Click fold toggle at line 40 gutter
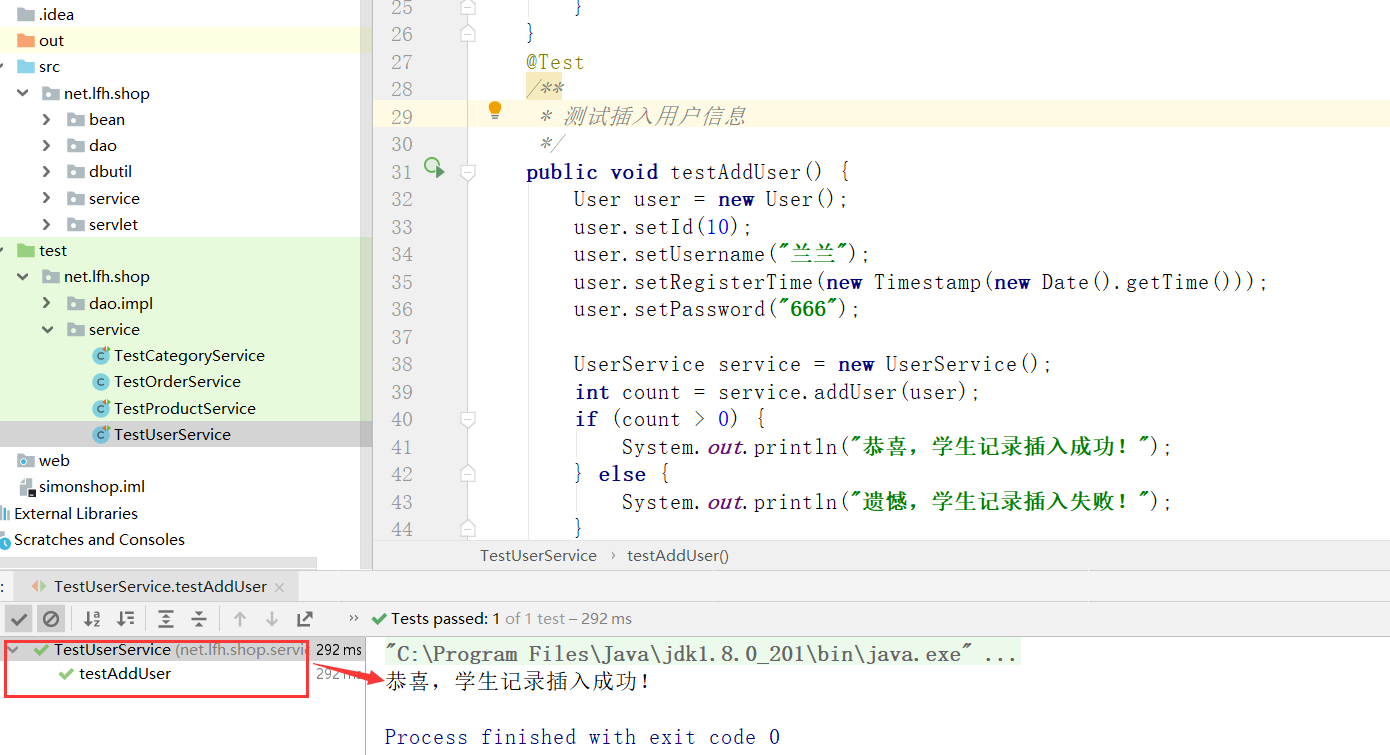 click(467, 420)
